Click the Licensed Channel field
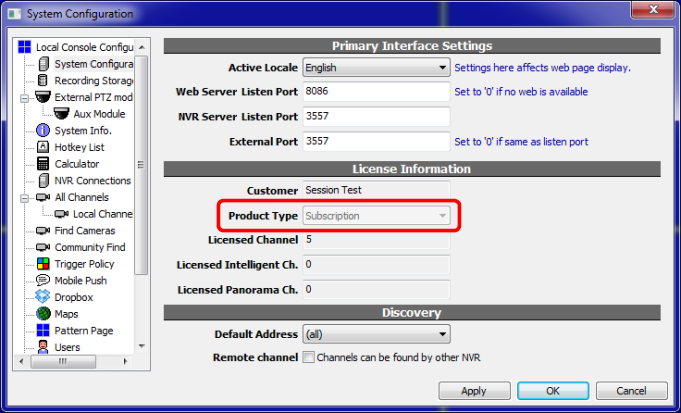The image size is (681, 413). [x=376, y=240]
